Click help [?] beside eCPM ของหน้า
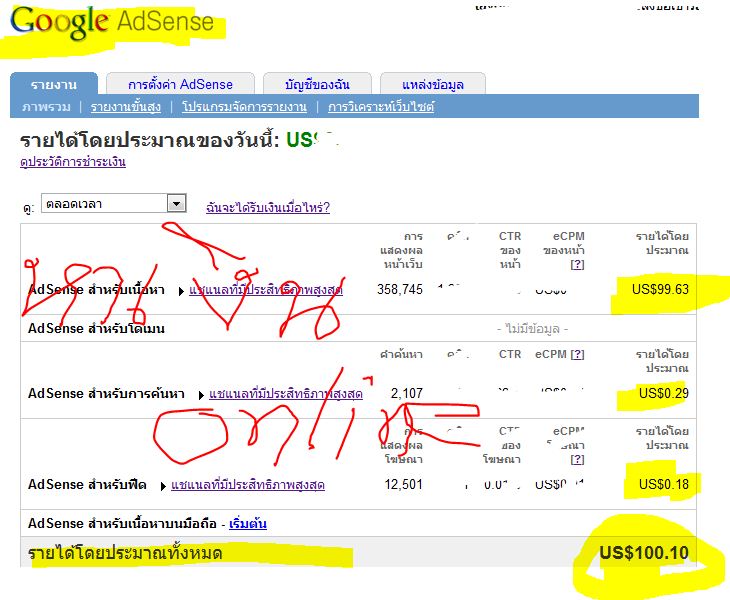 577,264
